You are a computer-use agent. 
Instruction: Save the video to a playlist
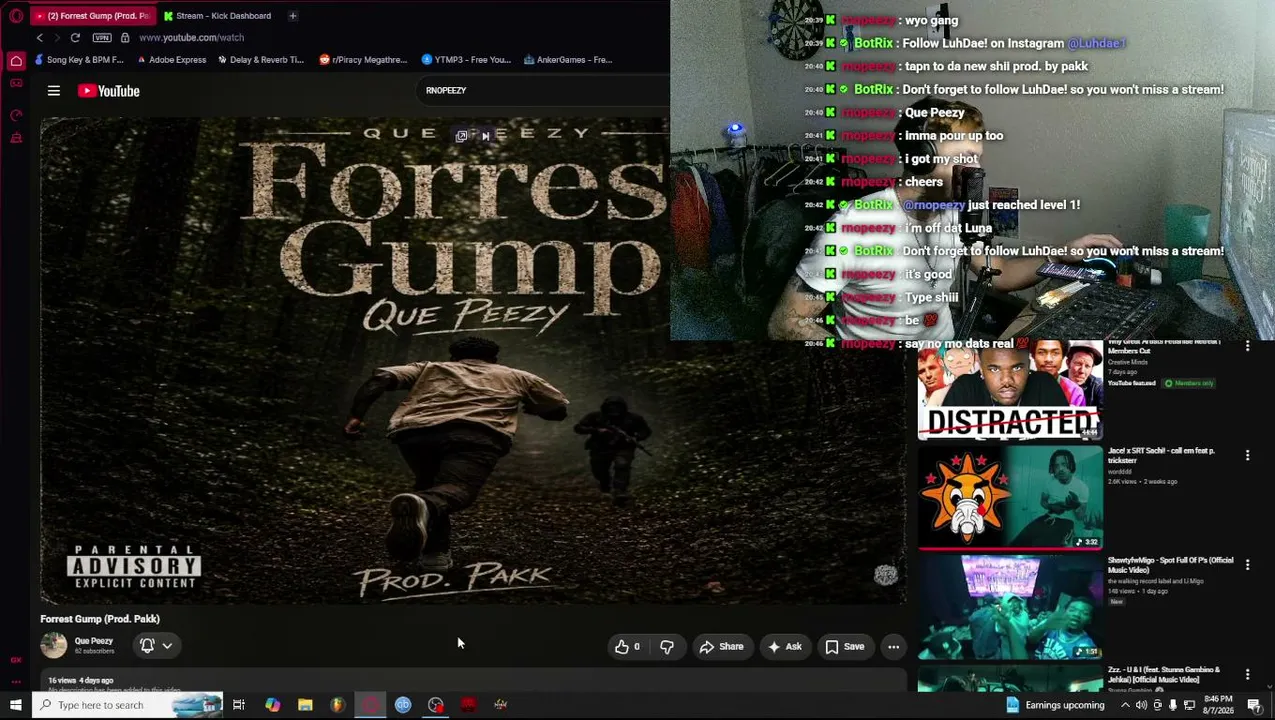[845, 647]
